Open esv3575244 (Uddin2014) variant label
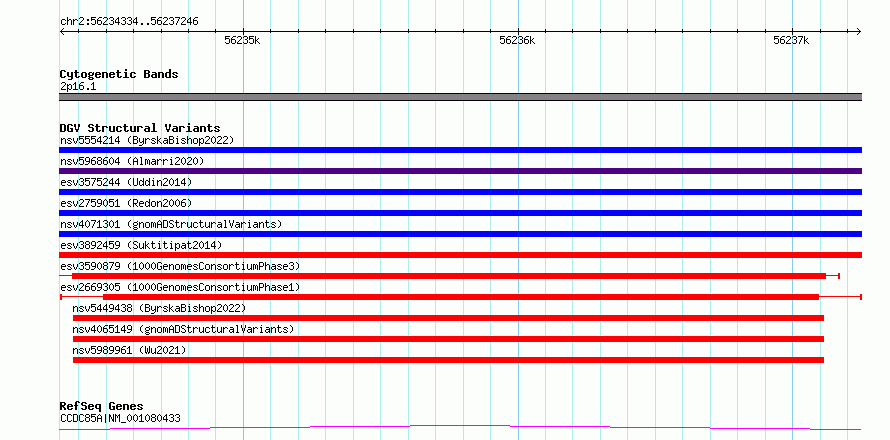 tap(126, 182)
